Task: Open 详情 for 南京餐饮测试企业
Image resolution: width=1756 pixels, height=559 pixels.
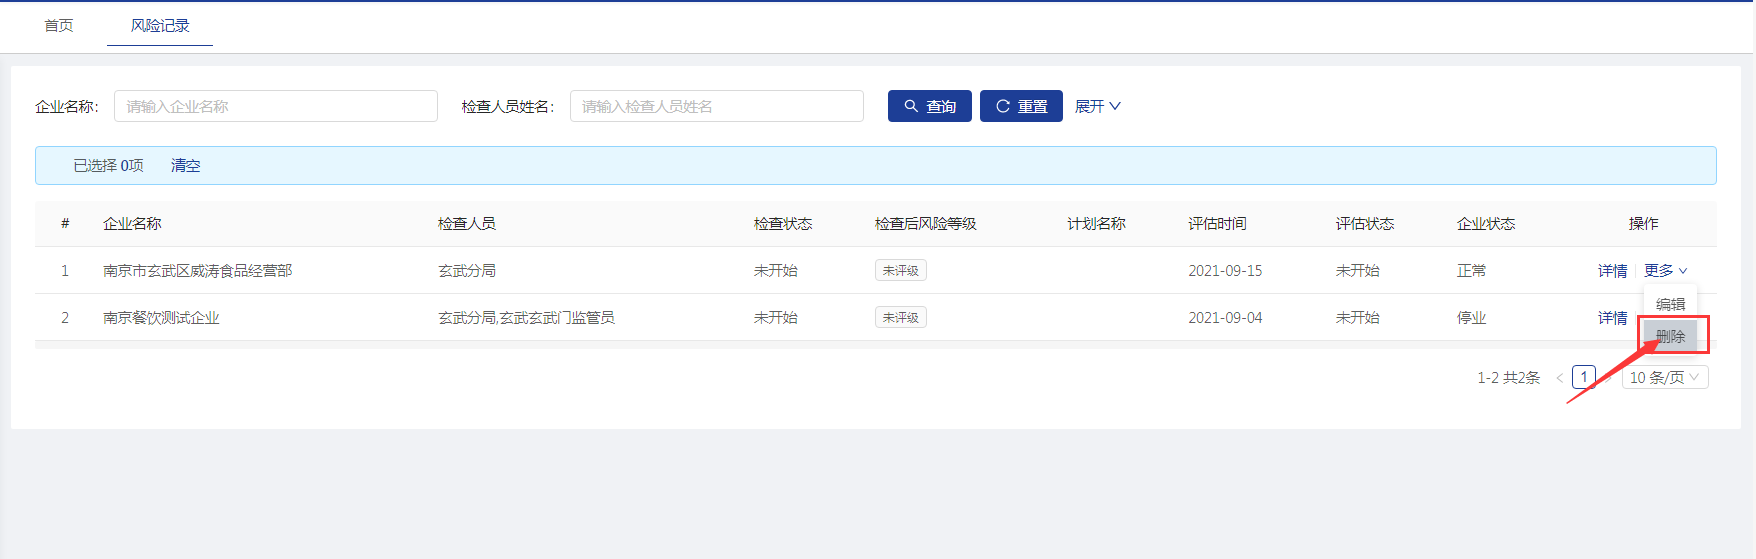Action: point(1612,317)
